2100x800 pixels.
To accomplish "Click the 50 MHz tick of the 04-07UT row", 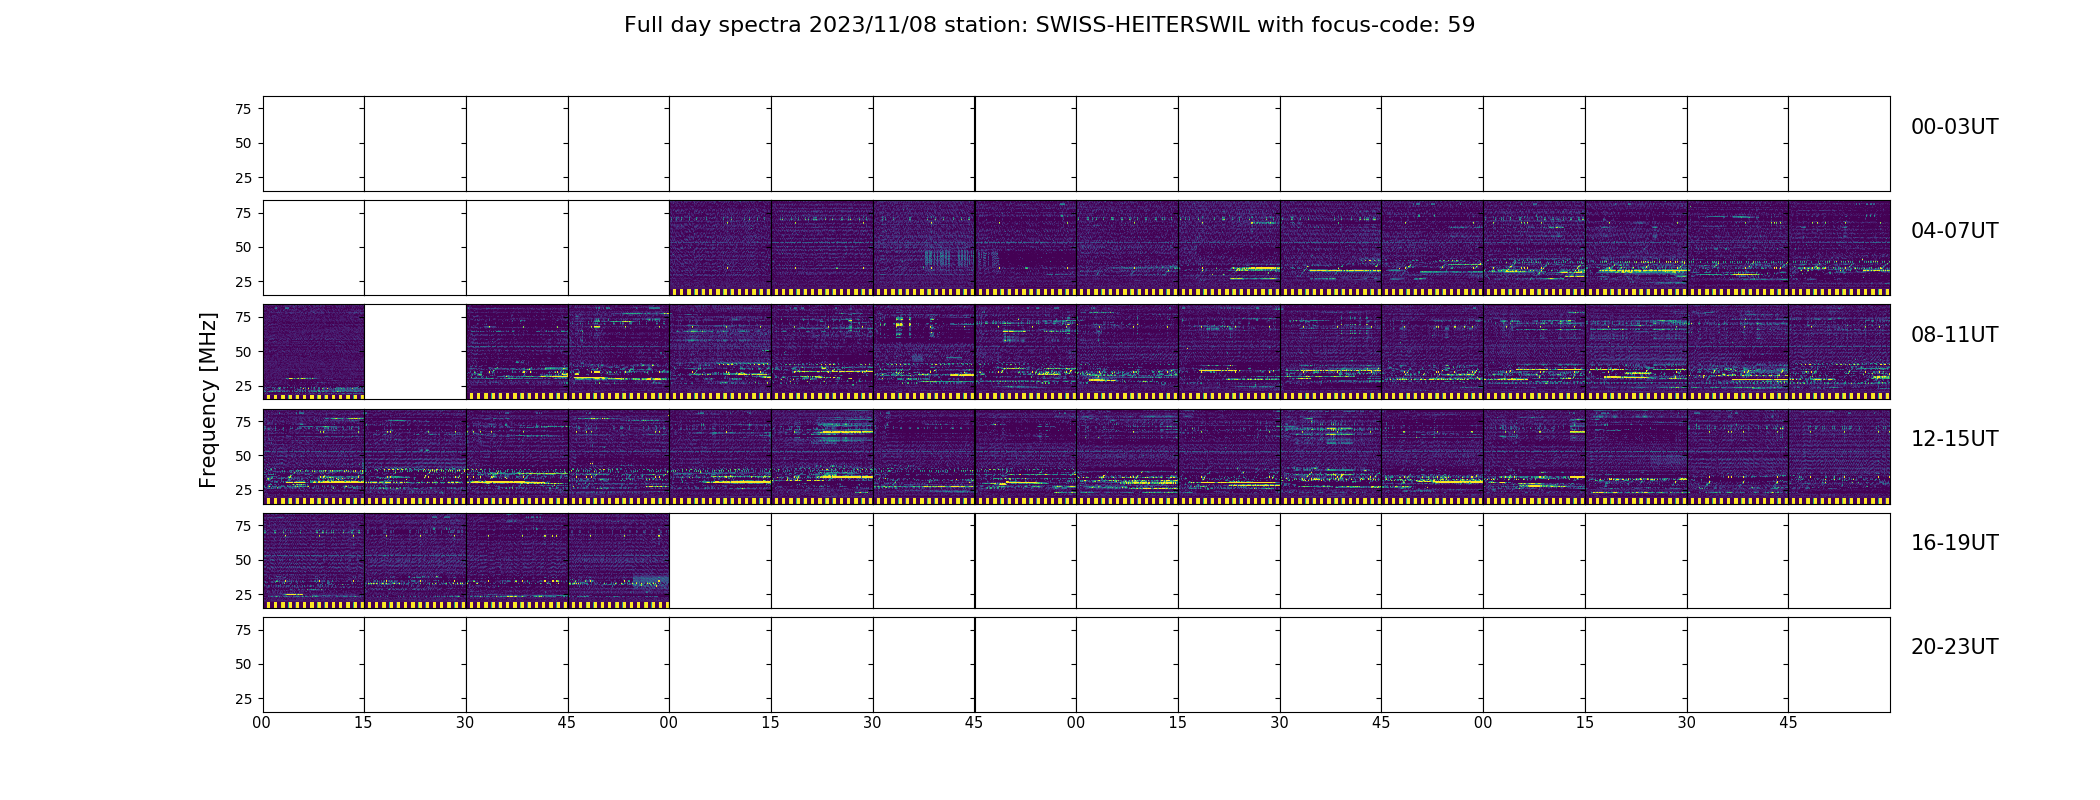I will click(x=243, y=248).
